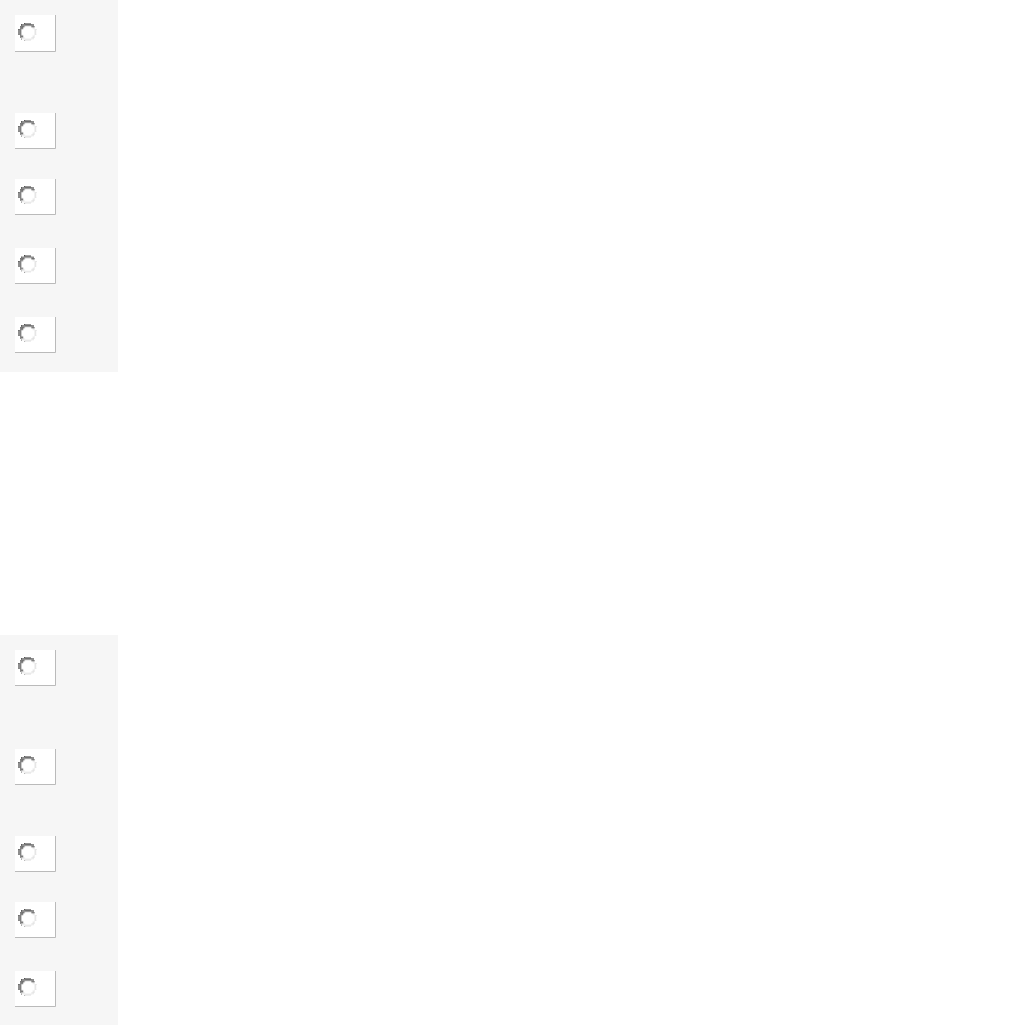The width and height of the screenshot is (1036, 1025).
Task: Click the loading spinner in the topmost thumbnail
Action: [x=28, y=32]
